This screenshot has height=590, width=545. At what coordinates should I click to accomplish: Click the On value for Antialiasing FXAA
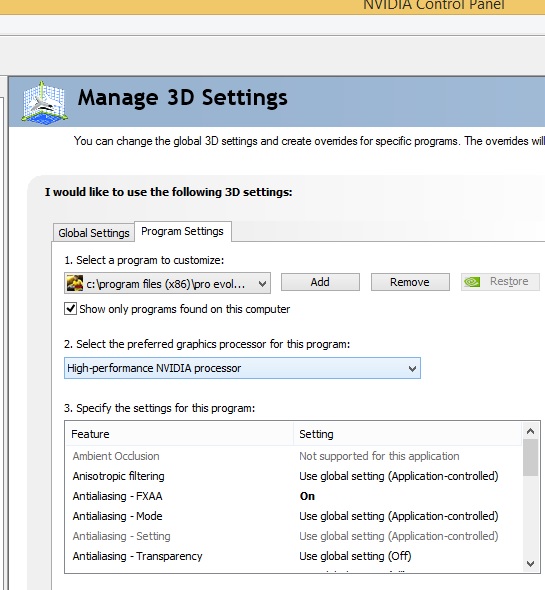(x=307, y=496)
